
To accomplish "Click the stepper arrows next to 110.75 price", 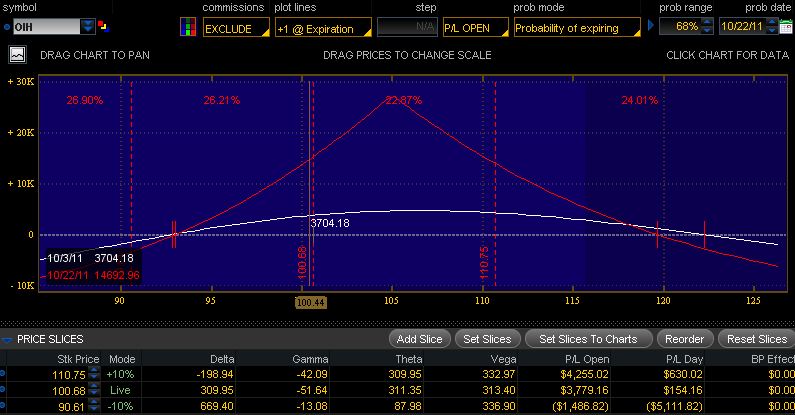I will (94, 374).
